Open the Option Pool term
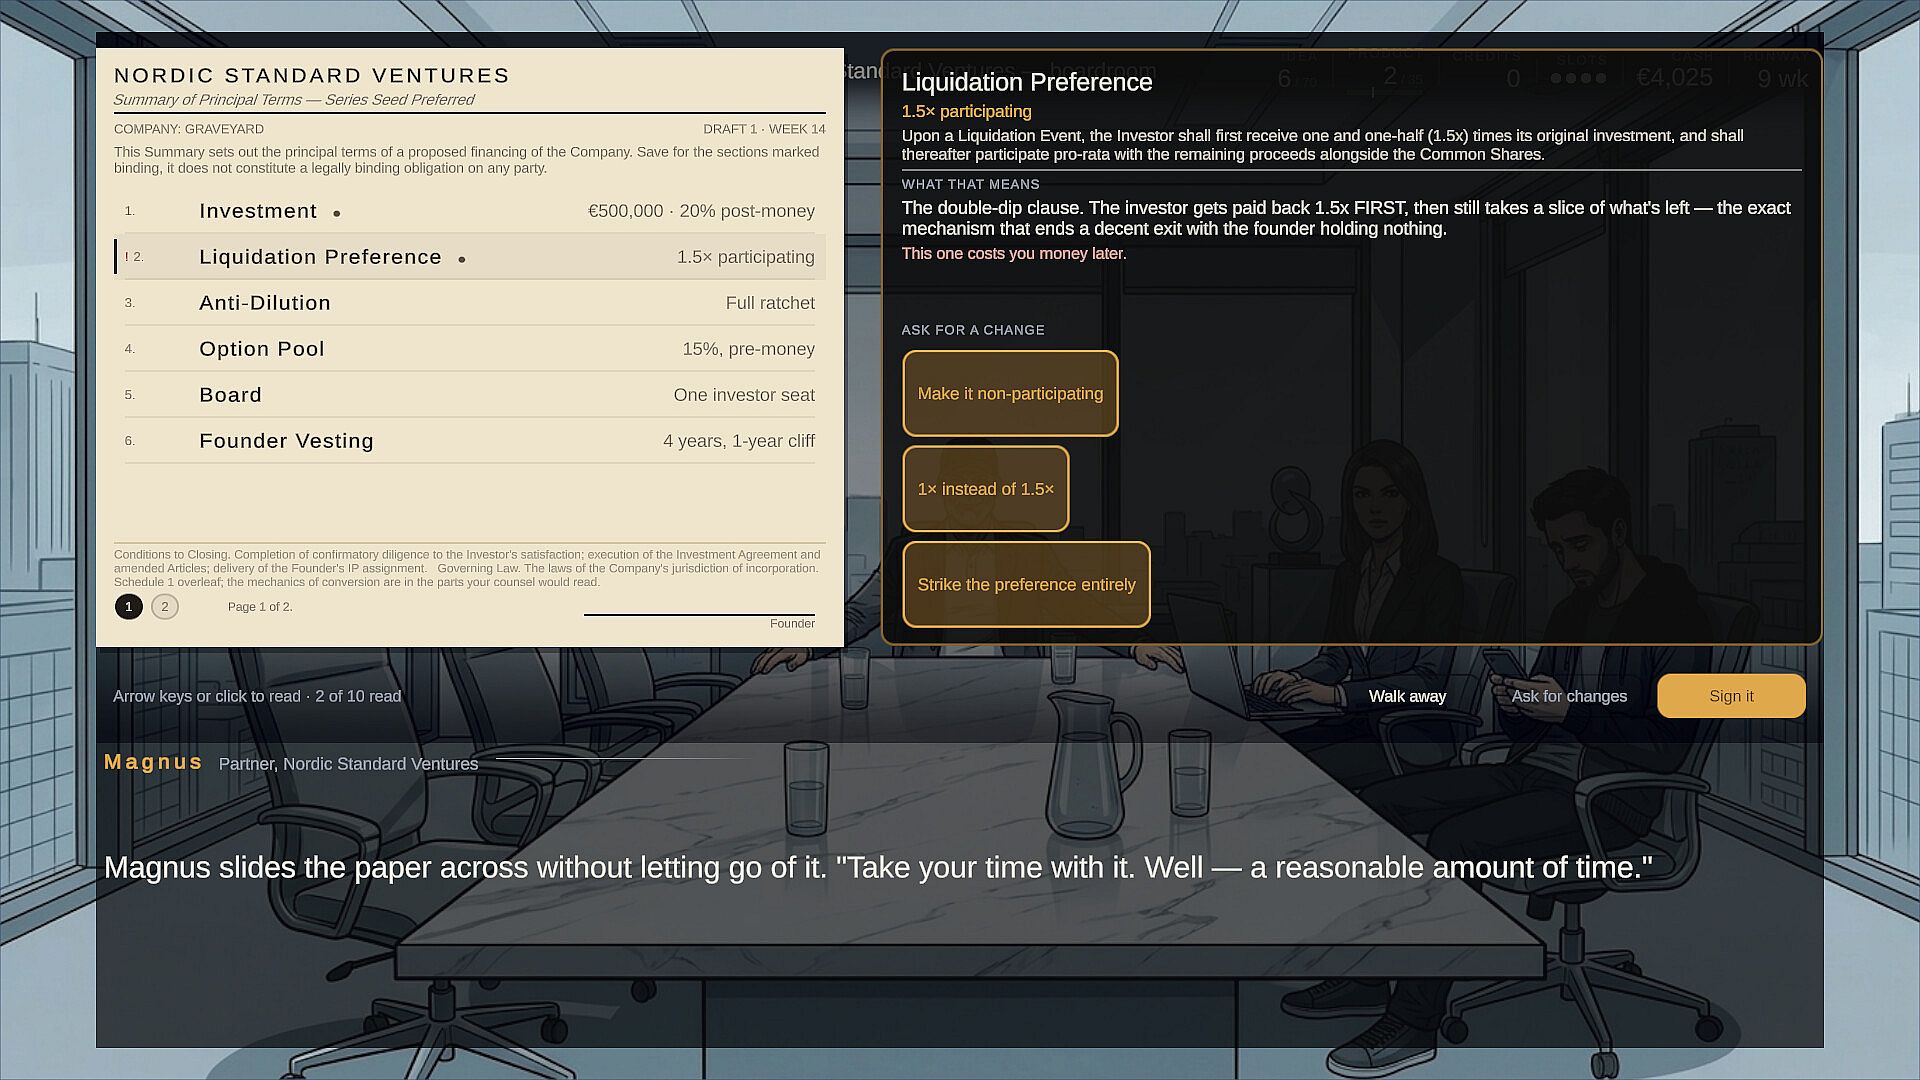This screenshot has width=1920, height=1080. point(470,349)
